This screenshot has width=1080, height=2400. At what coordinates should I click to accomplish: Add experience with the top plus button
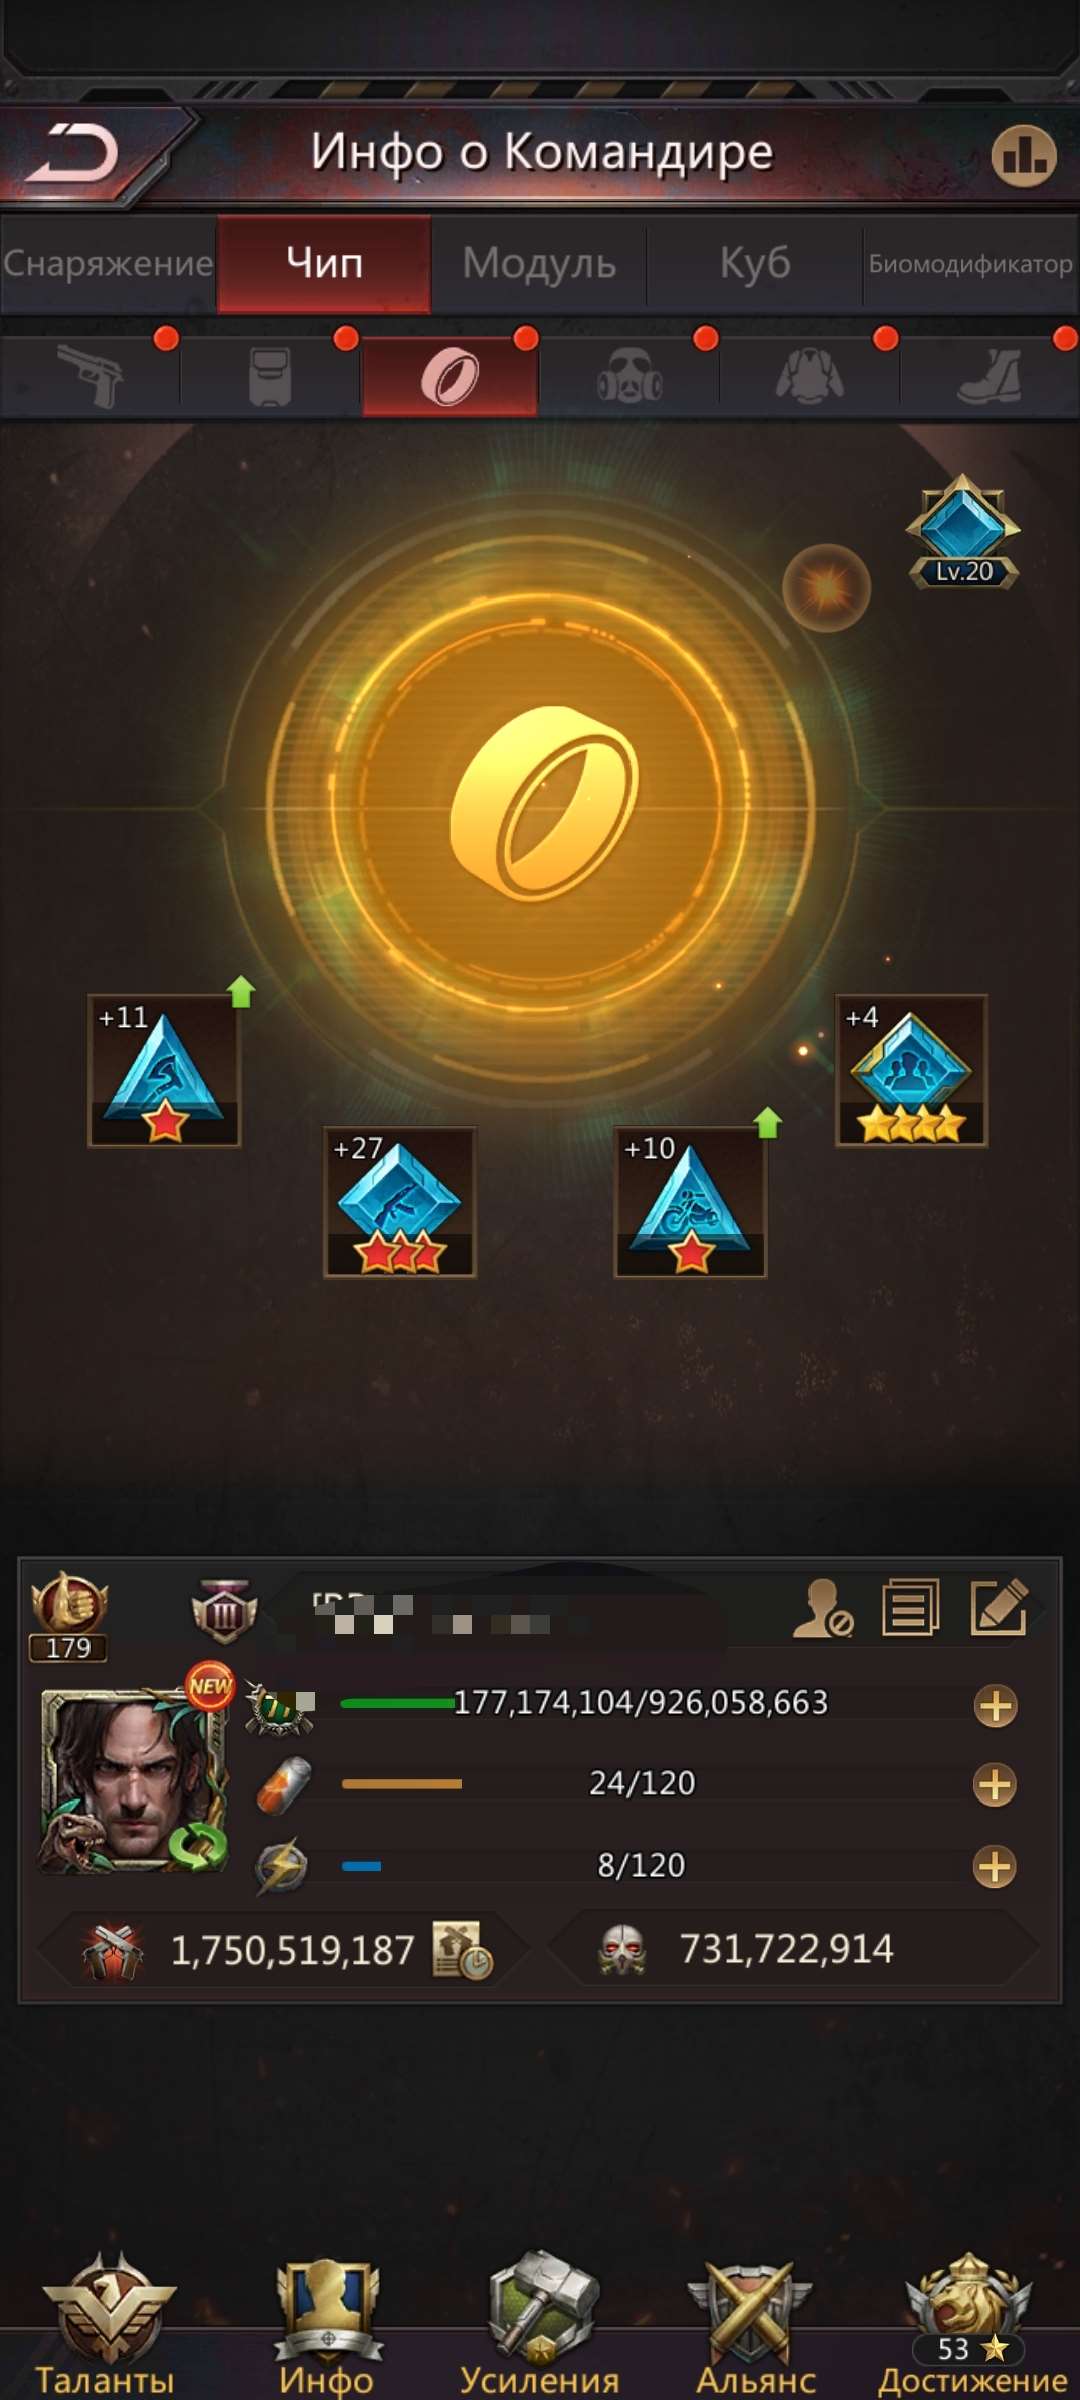995,1706
